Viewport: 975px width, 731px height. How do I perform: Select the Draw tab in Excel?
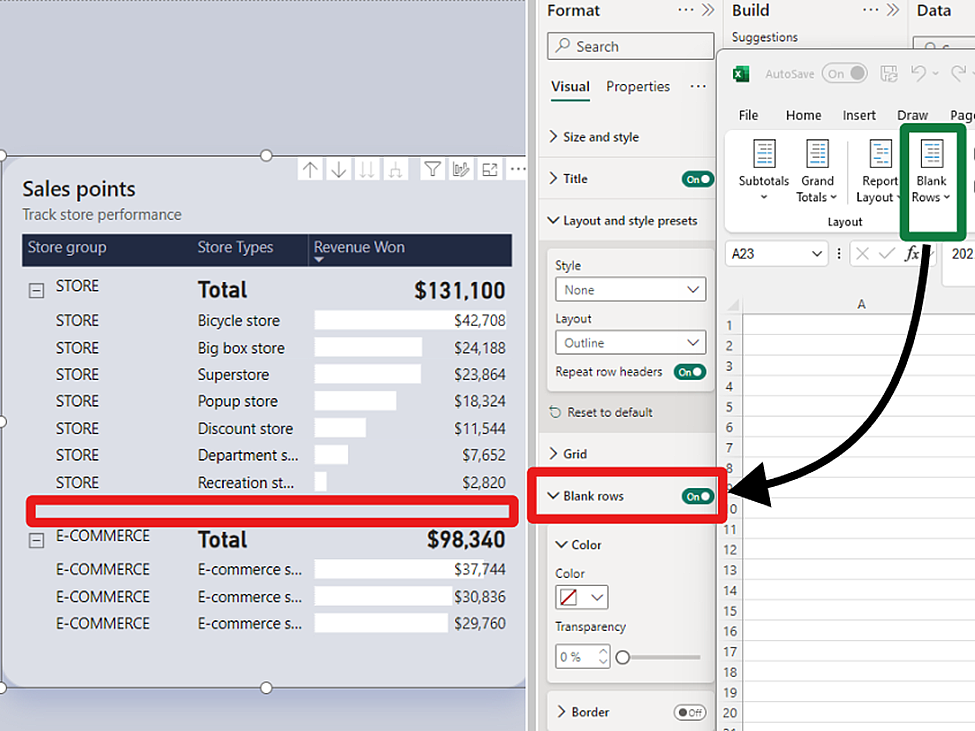click(x=912, y=115)
